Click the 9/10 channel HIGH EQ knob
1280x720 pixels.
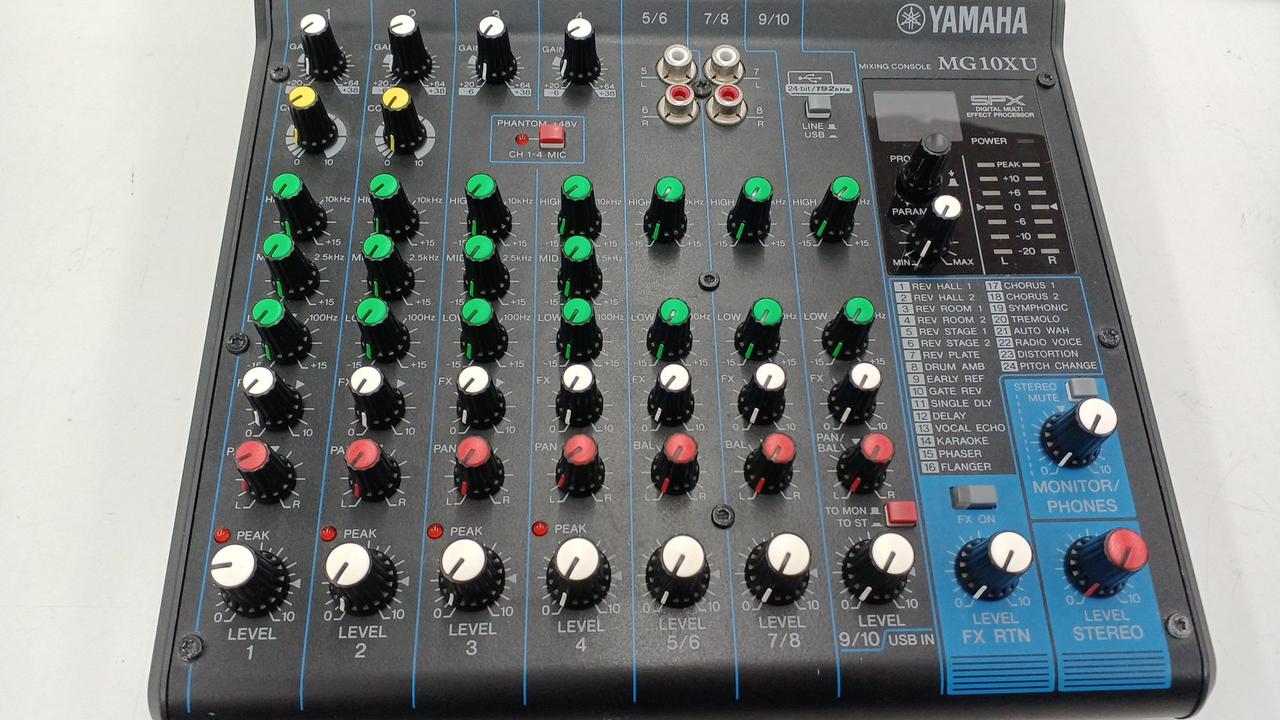(x=837, y=209)
